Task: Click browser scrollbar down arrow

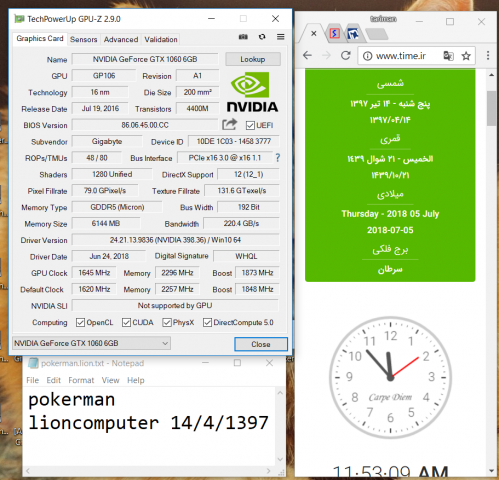Action: coord(491,471)
